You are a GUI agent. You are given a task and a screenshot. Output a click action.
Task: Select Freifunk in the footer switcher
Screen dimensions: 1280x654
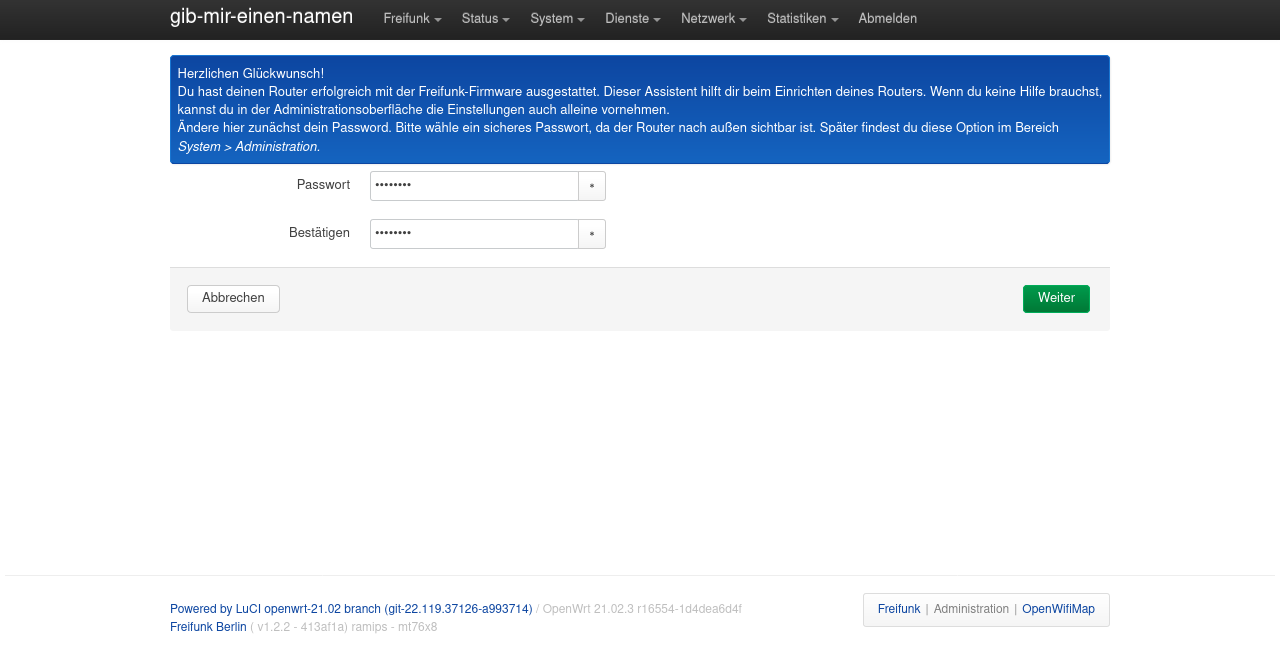click(899, 609)
